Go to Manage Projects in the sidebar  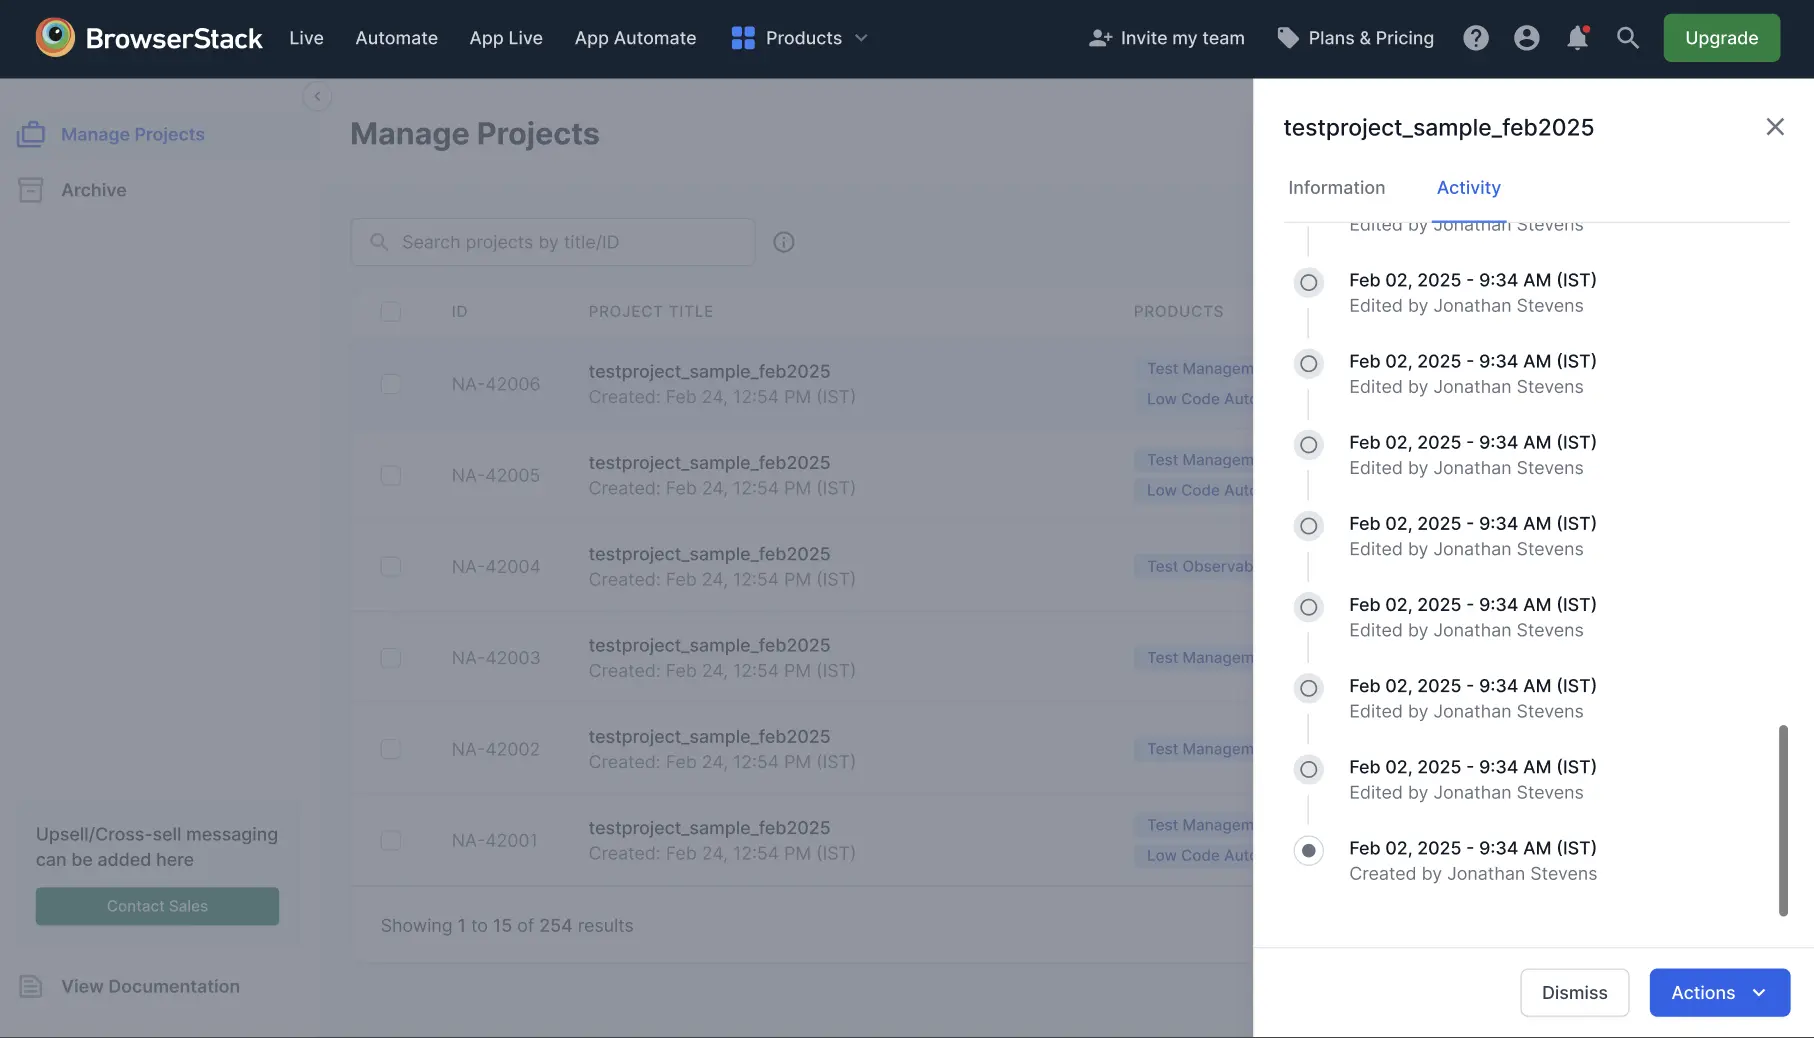[132, 134]
